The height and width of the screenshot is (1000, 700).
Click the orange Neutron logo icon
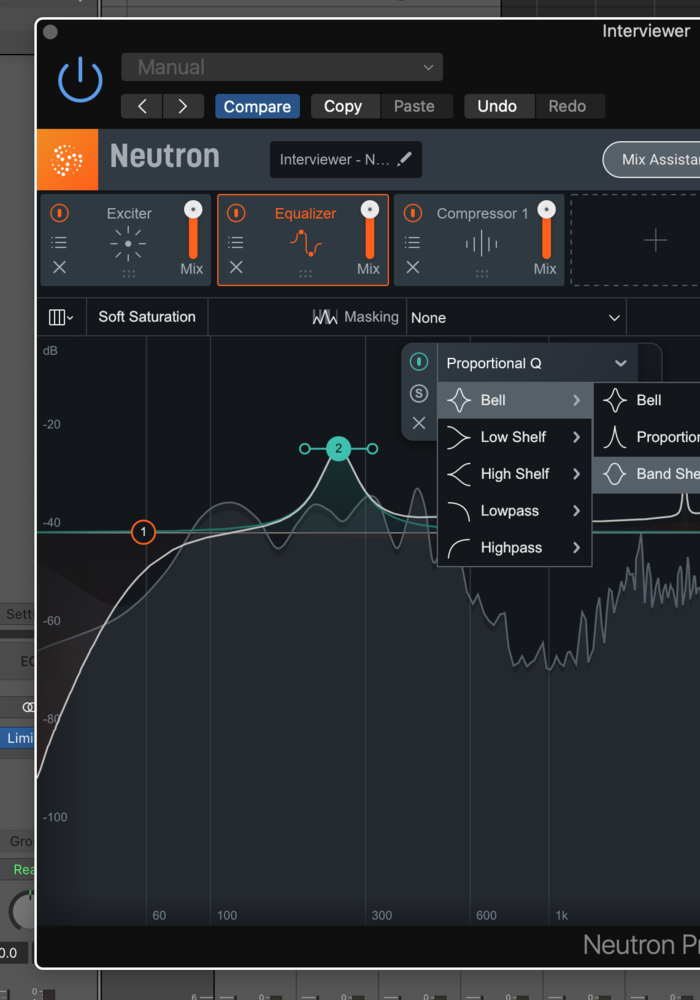67,159
